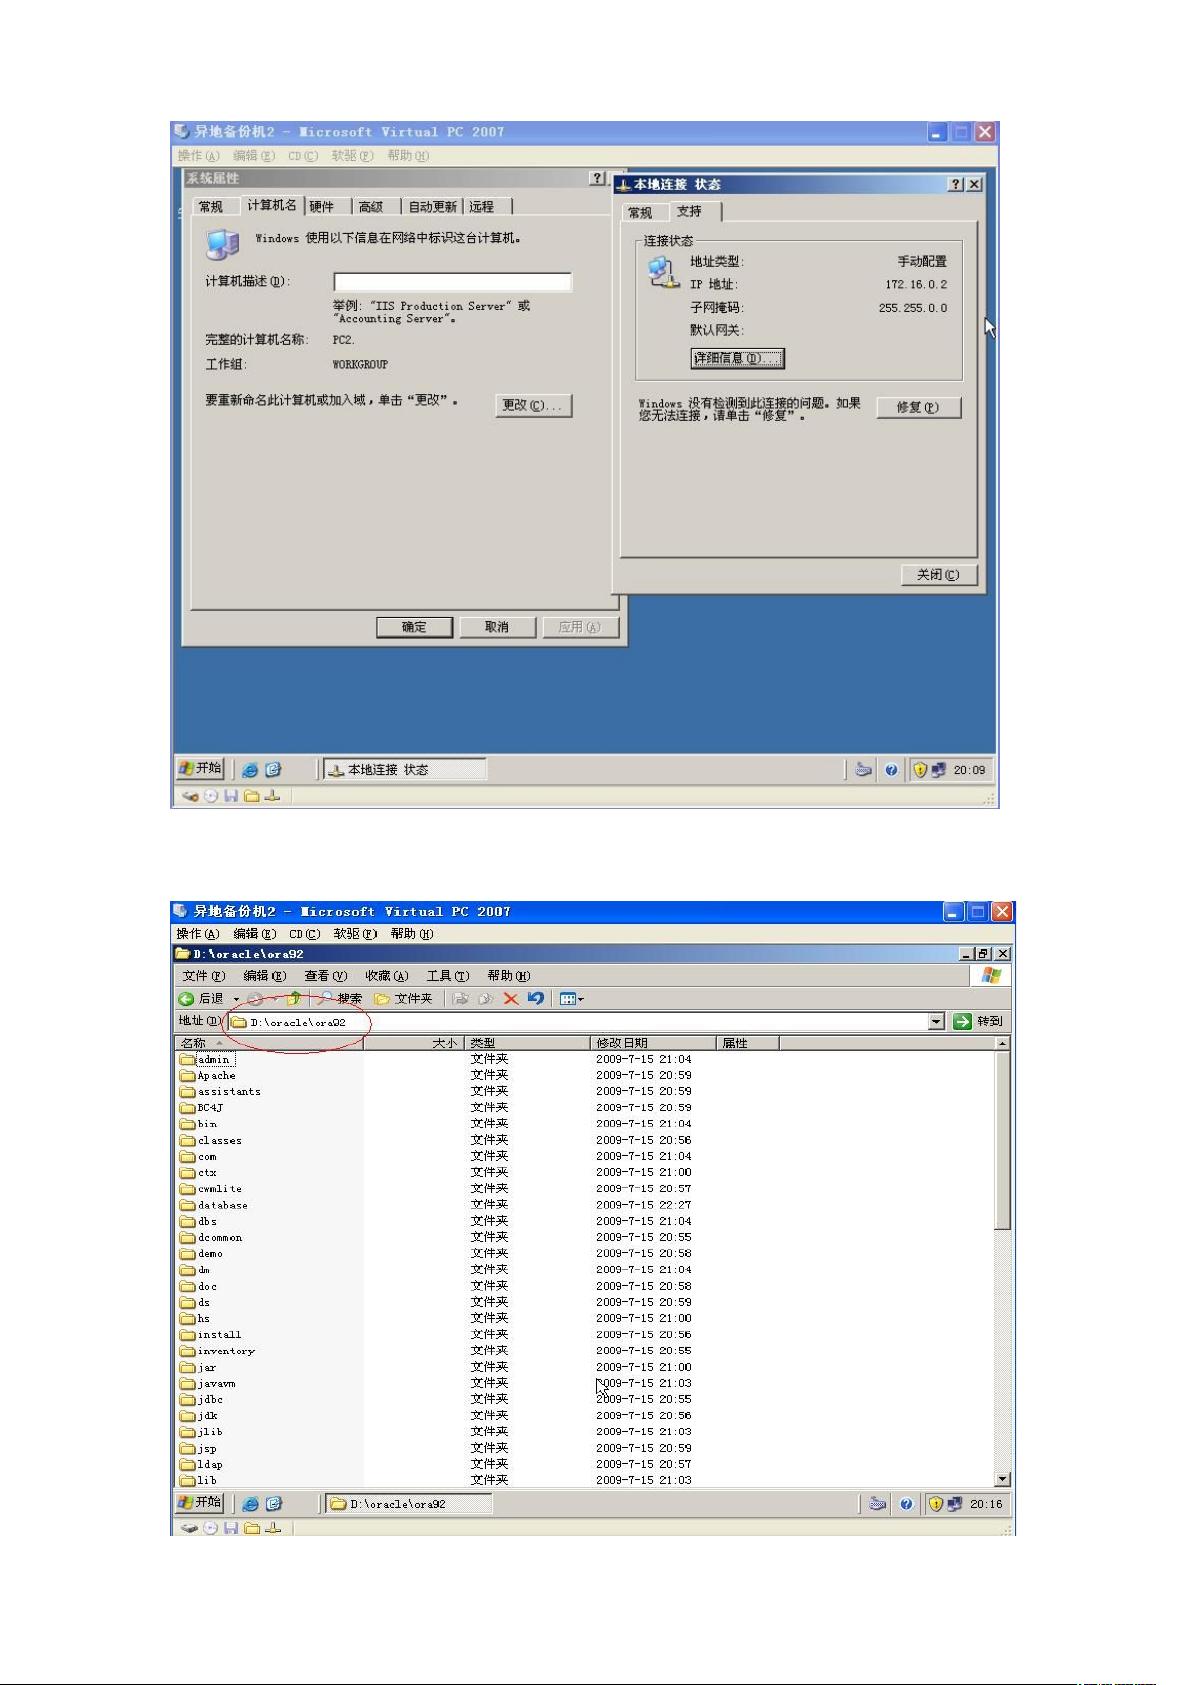The image size is (1192, 1685).
Task: Click the file list scrollbar down arrow
Action: click(x=1003, y=1480)
